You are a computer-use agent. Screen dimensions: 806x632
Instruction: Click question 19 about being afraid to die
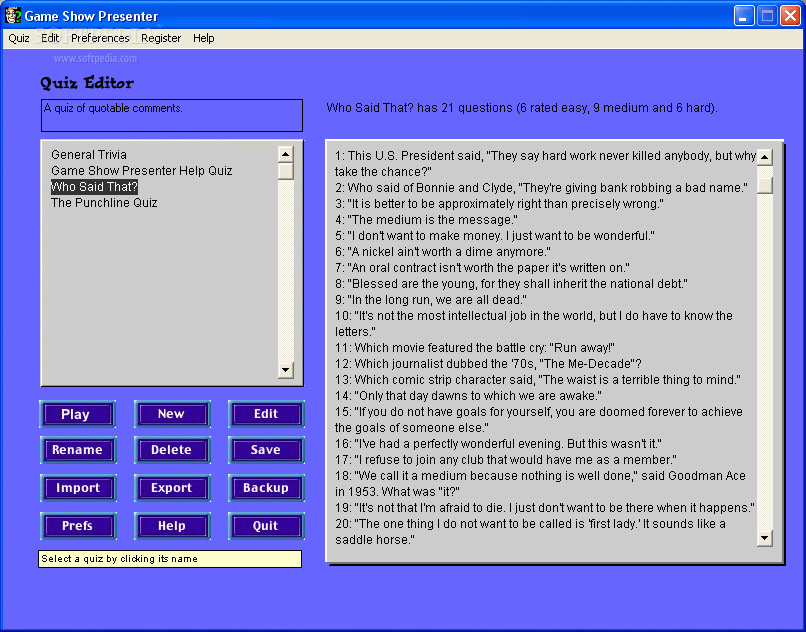click(x=545, y=508)
